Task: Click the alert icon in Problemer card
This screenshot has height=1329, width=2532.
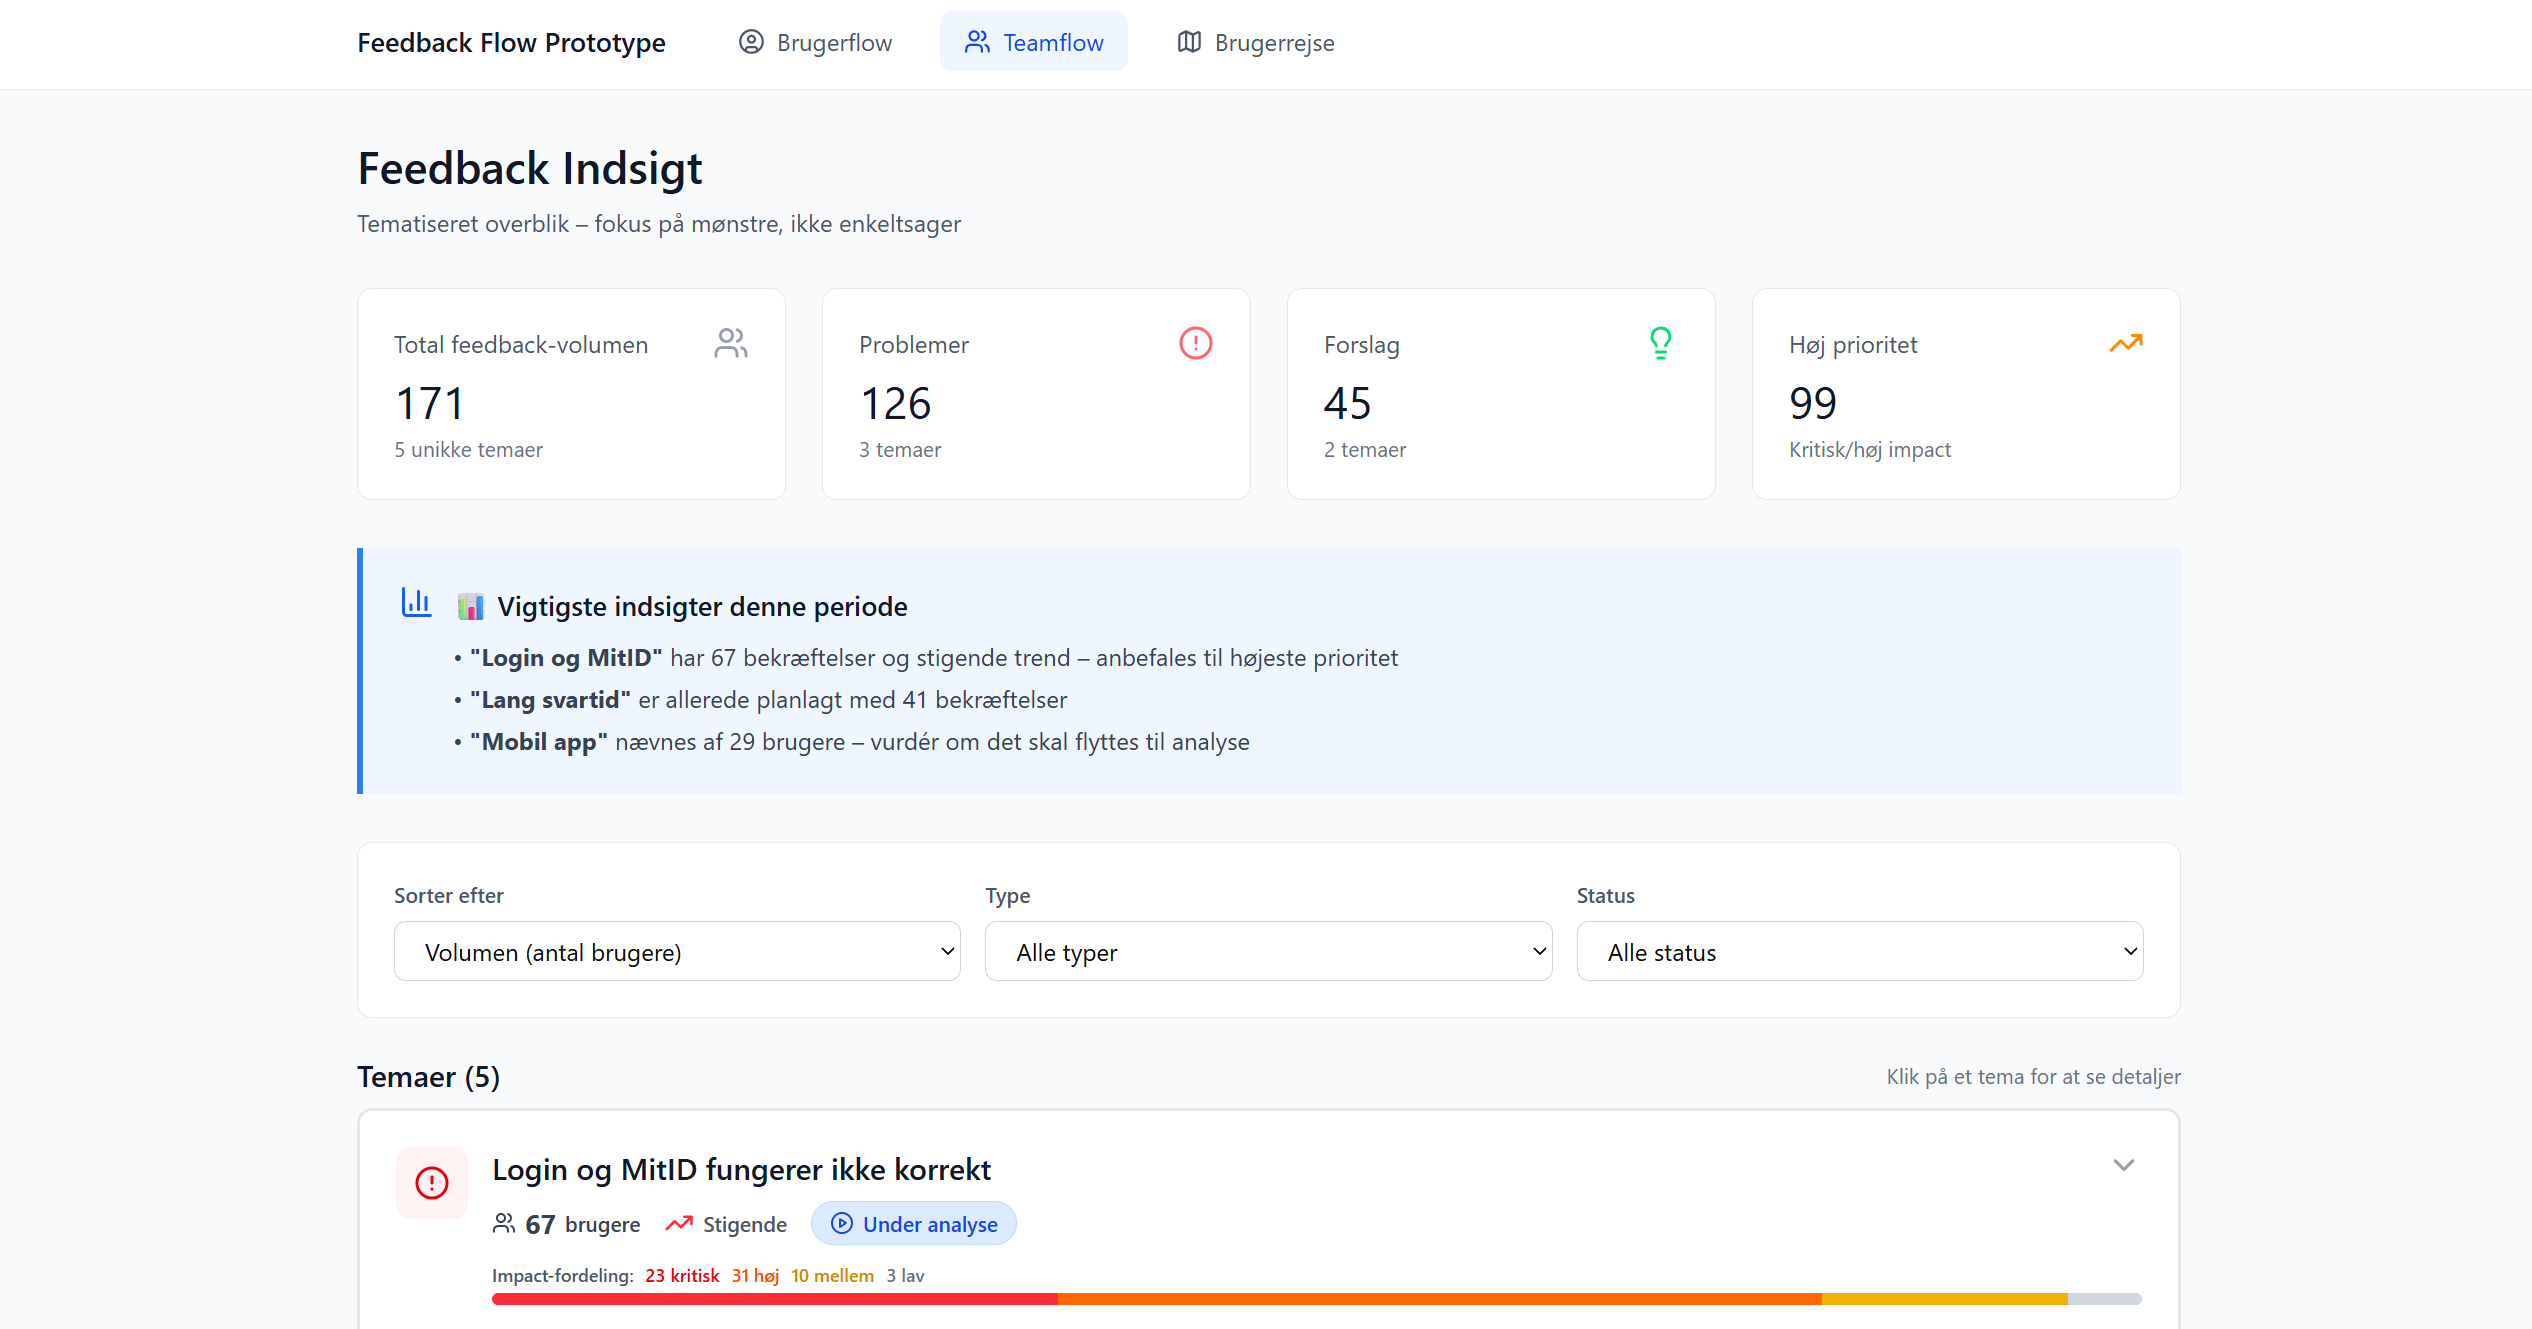Action: click(x=1196, y=343)
